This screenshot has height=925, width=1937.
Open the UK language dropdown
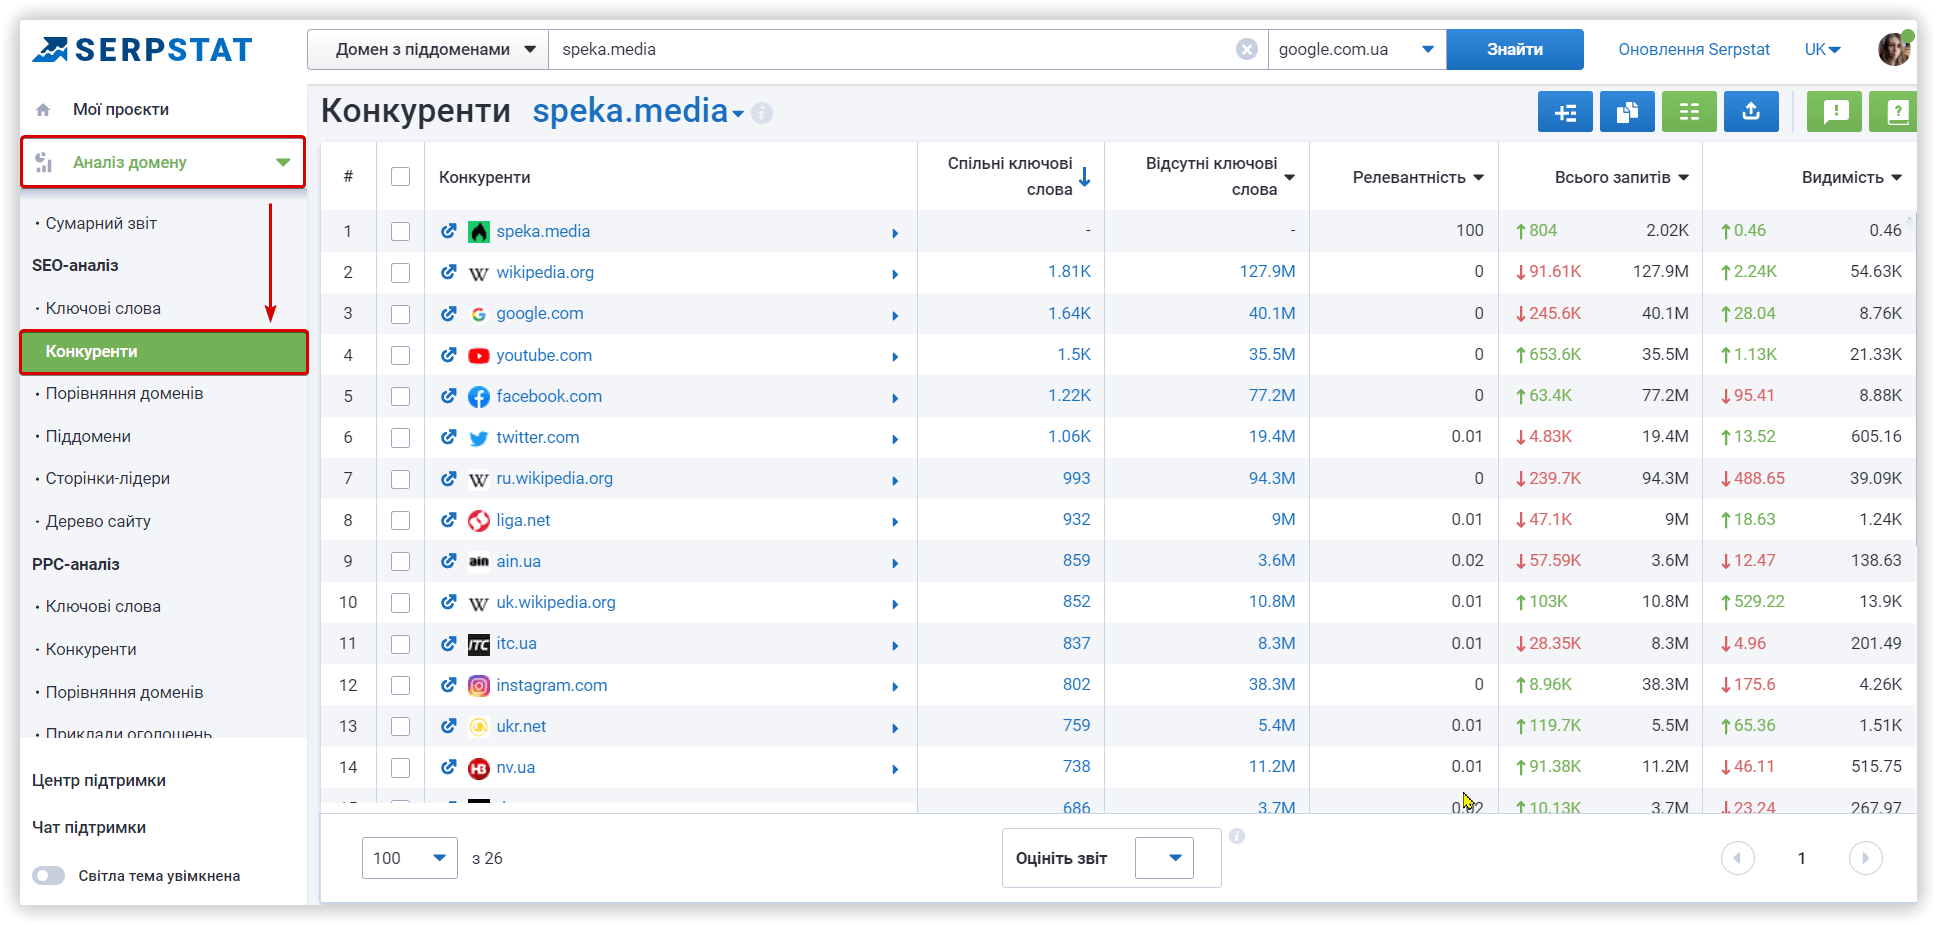click(1822, 49)
